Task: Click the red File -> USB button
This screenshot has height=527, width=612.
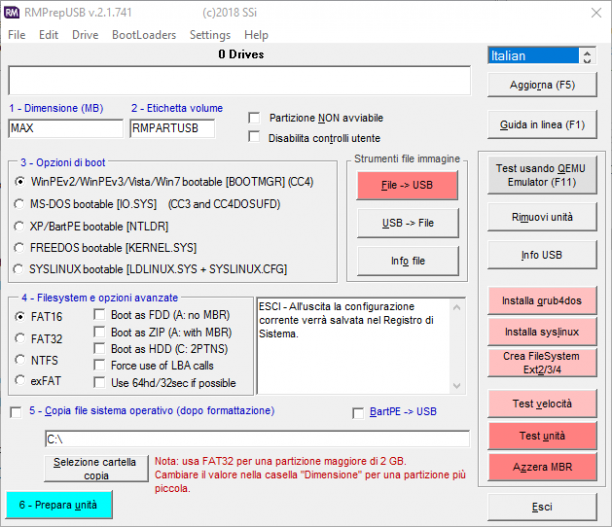Action: click(x=407, y=185)
